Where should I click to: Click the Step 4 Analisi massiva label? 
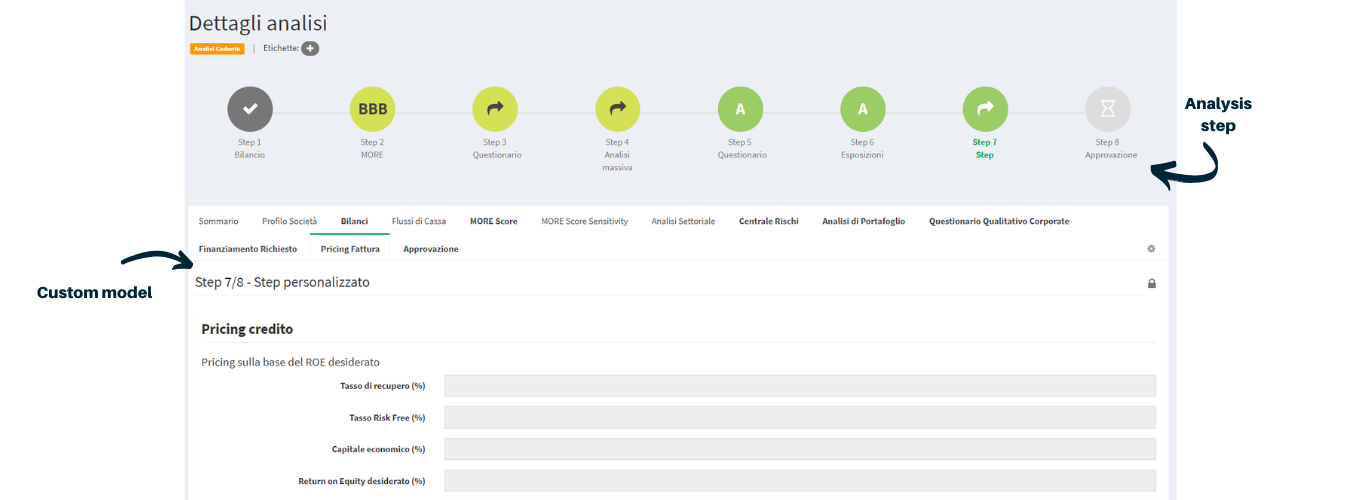point(617,155)
